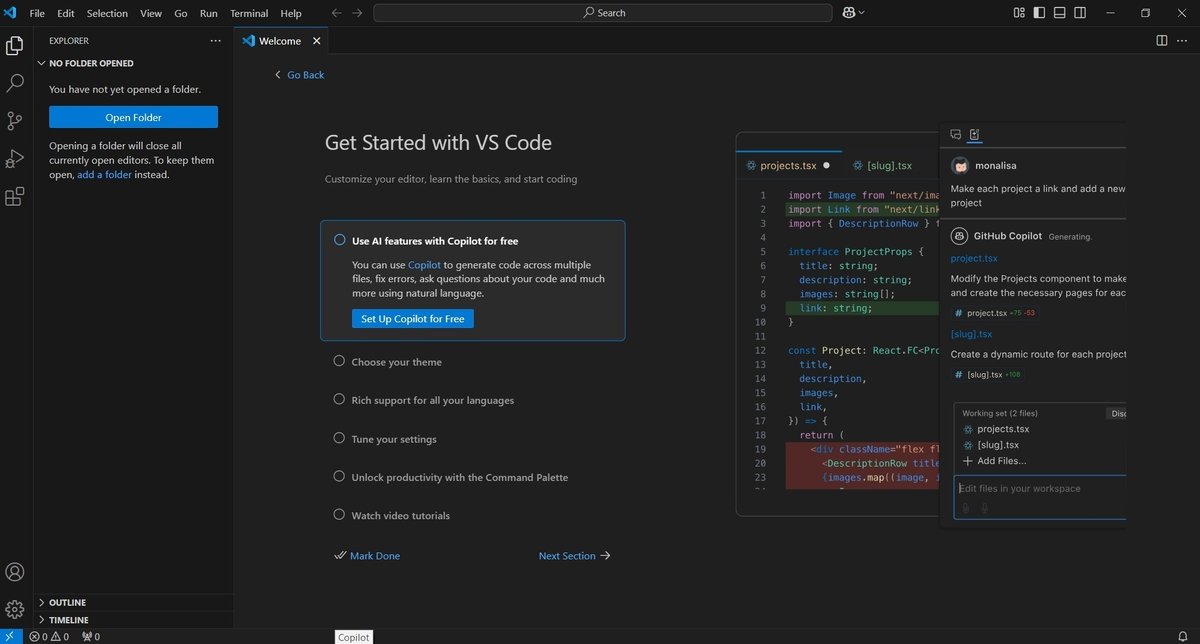Open the Accounts menu icon

coord(15,572)
